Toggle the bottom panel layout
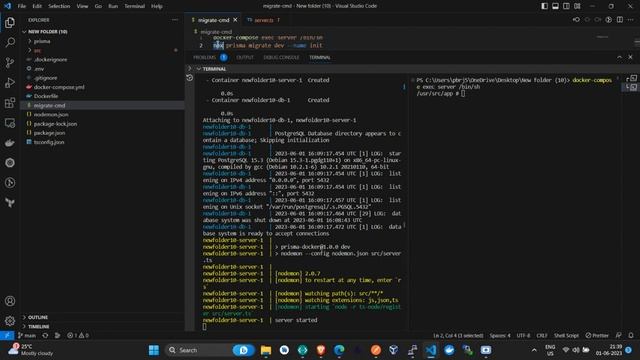The width and height of the screenshot is (640, 360). (x=556, y=6)
